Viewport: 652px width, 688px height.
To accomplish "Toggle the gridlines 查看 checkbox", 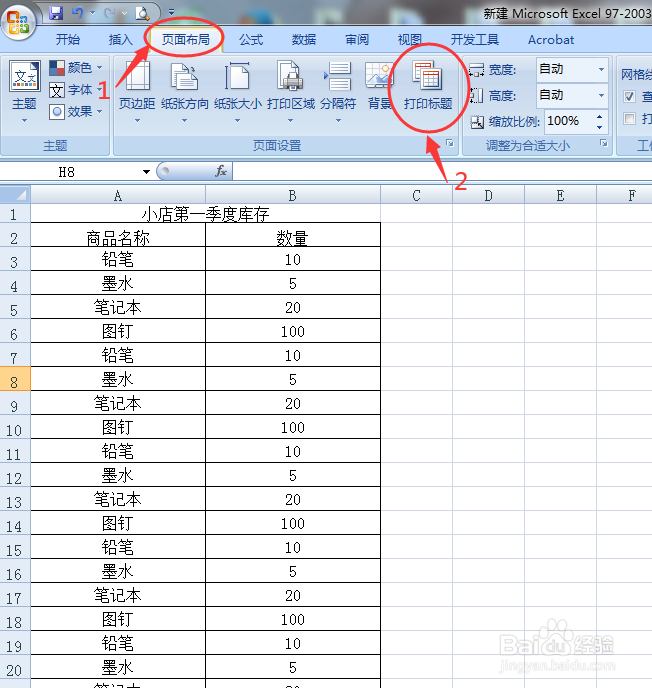I will [629, 97].
